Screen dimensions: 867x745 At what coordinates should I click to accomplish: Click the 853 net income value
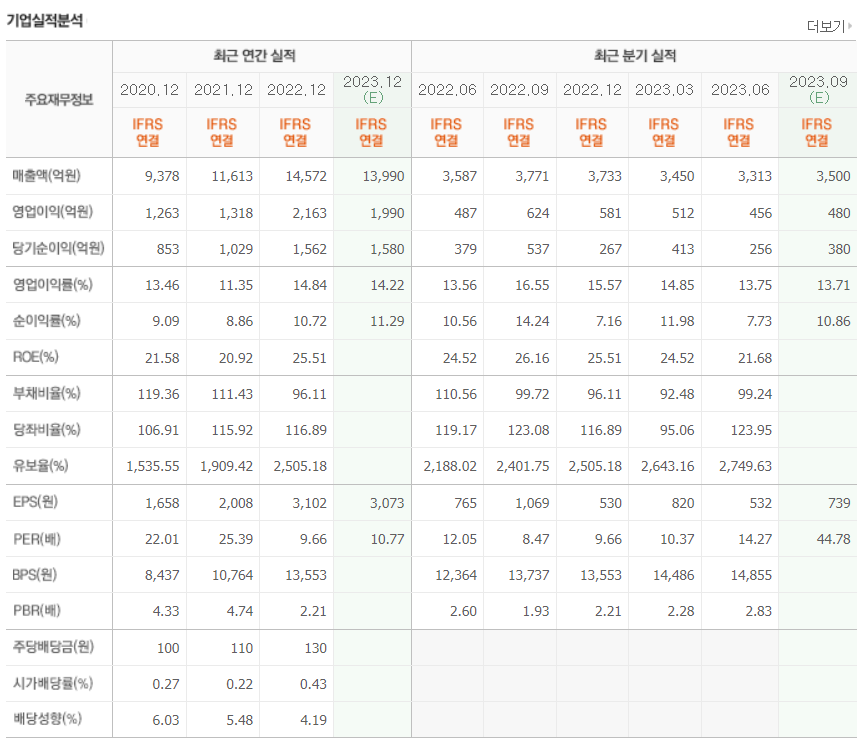pos(168,249)
